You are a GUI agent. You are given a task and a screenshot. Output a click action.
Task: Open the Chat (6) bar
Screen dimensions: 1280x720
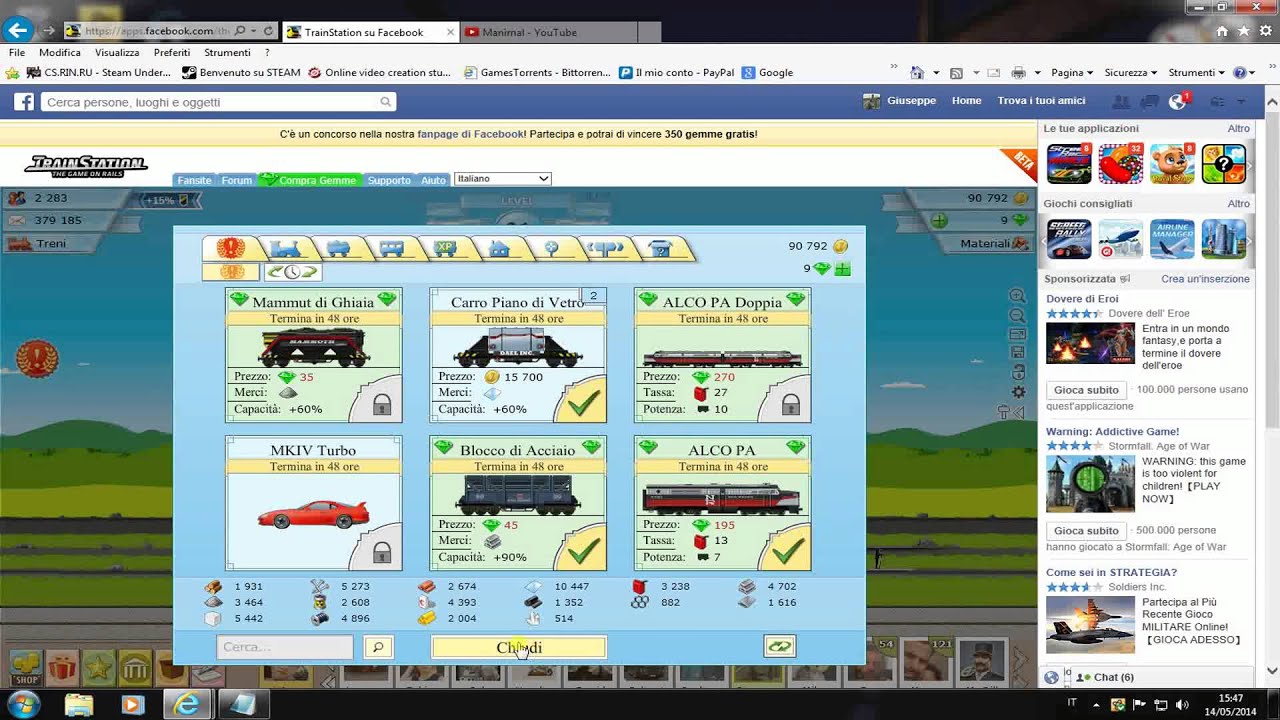[1112, 677]
